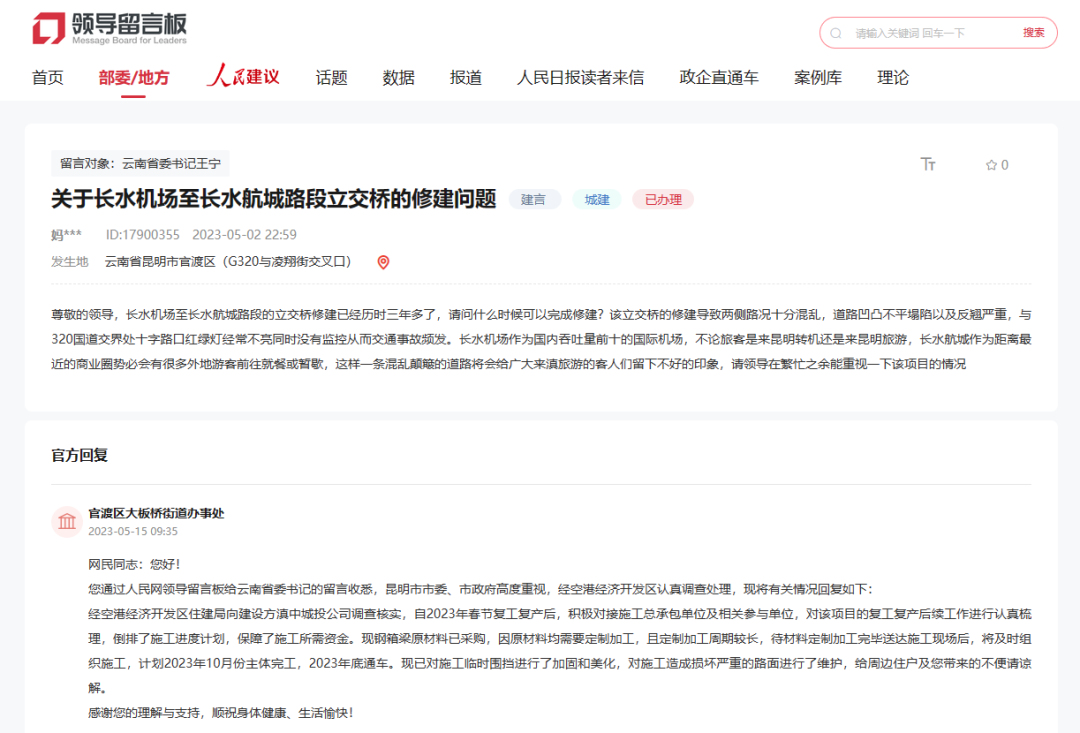Click the post ID:17900355 text
Image resolution: width=1080 pixels, height=733 pixels.
pyautogui.click(x=143, y=235)
